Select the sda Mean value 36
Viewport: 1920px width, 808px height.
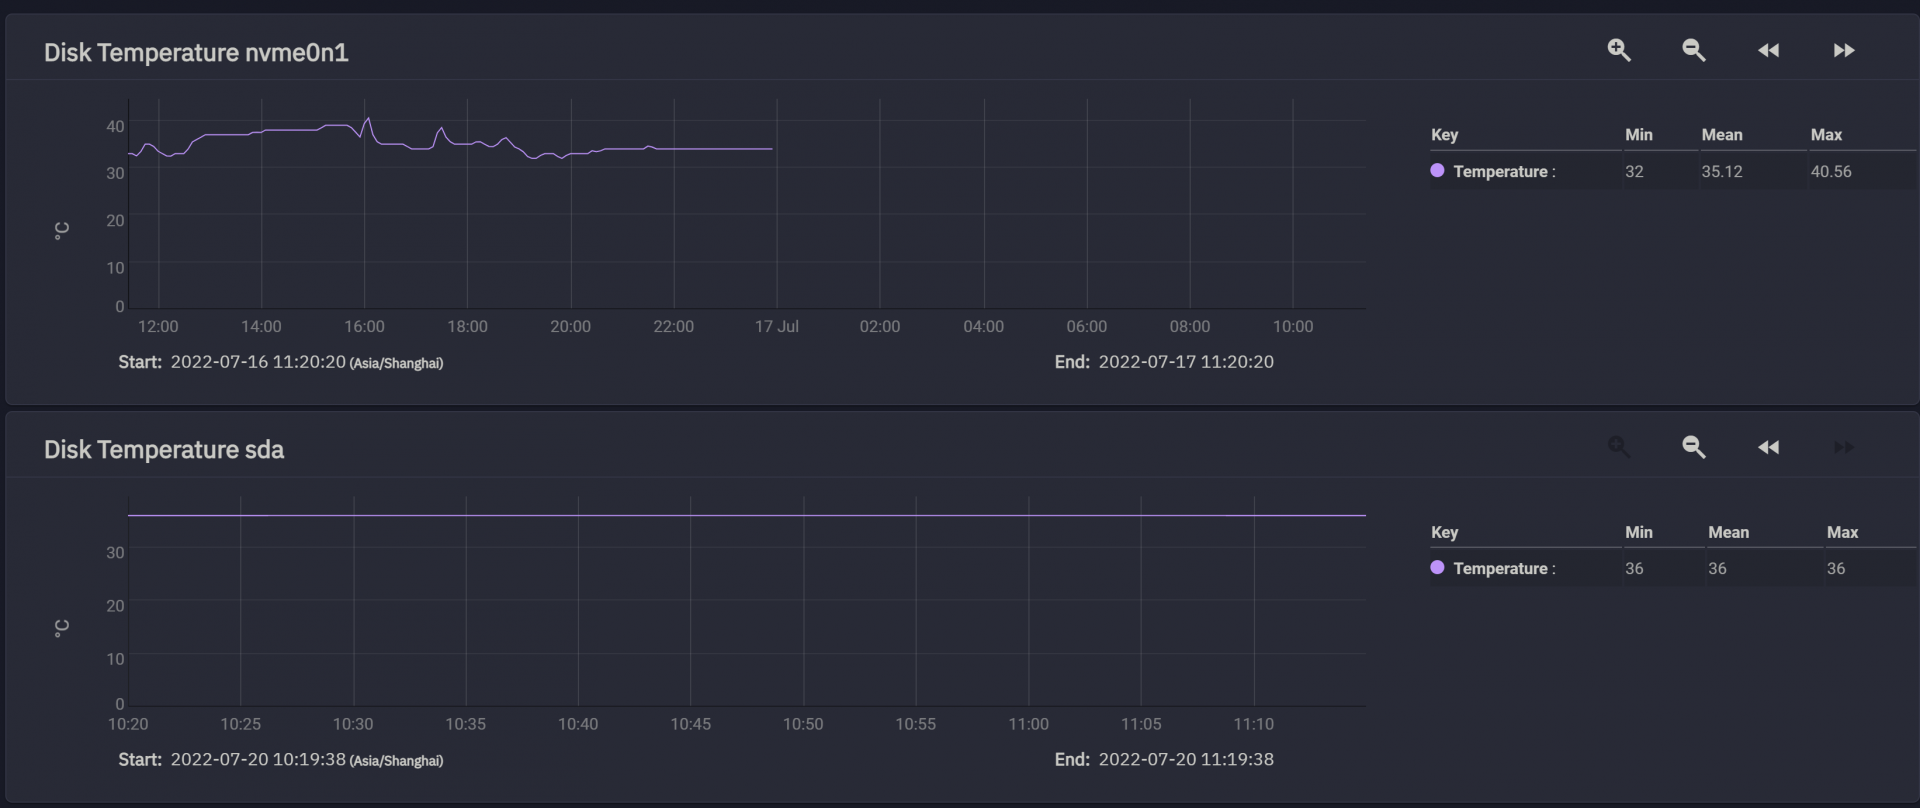1717,569
